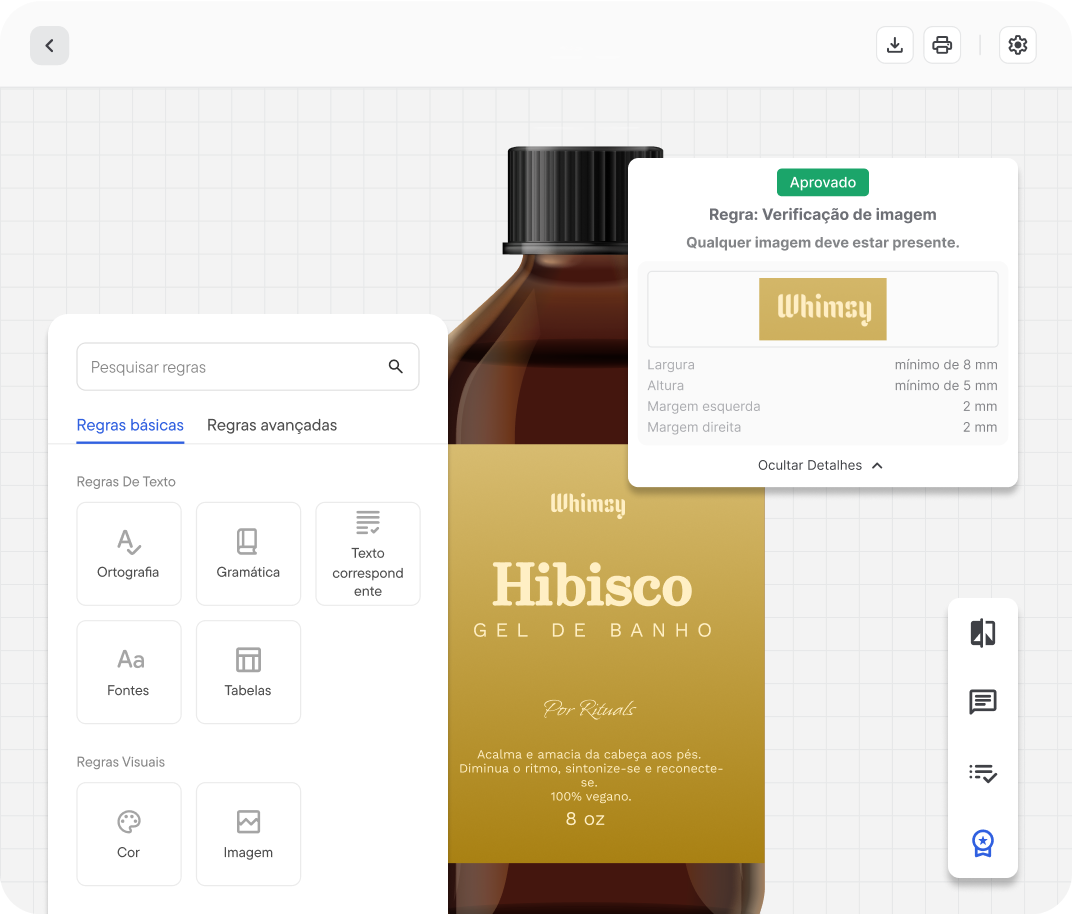Click the back arrow button

(49, 46)
